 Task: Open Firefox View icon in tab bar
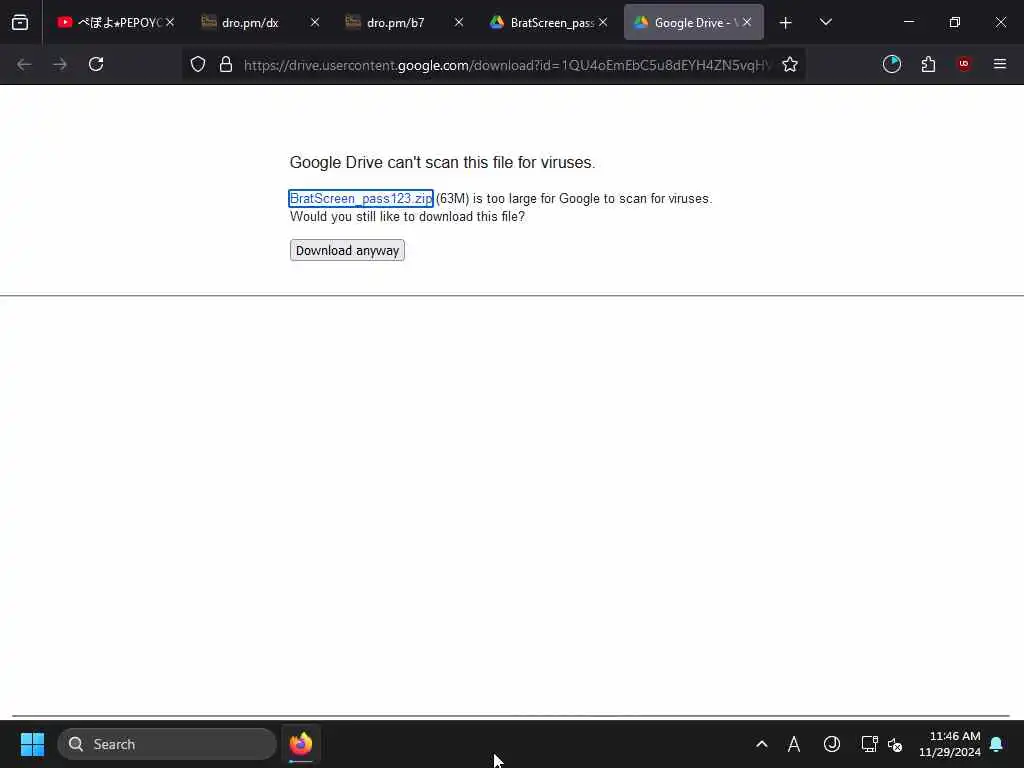click(x=20, y=22)
